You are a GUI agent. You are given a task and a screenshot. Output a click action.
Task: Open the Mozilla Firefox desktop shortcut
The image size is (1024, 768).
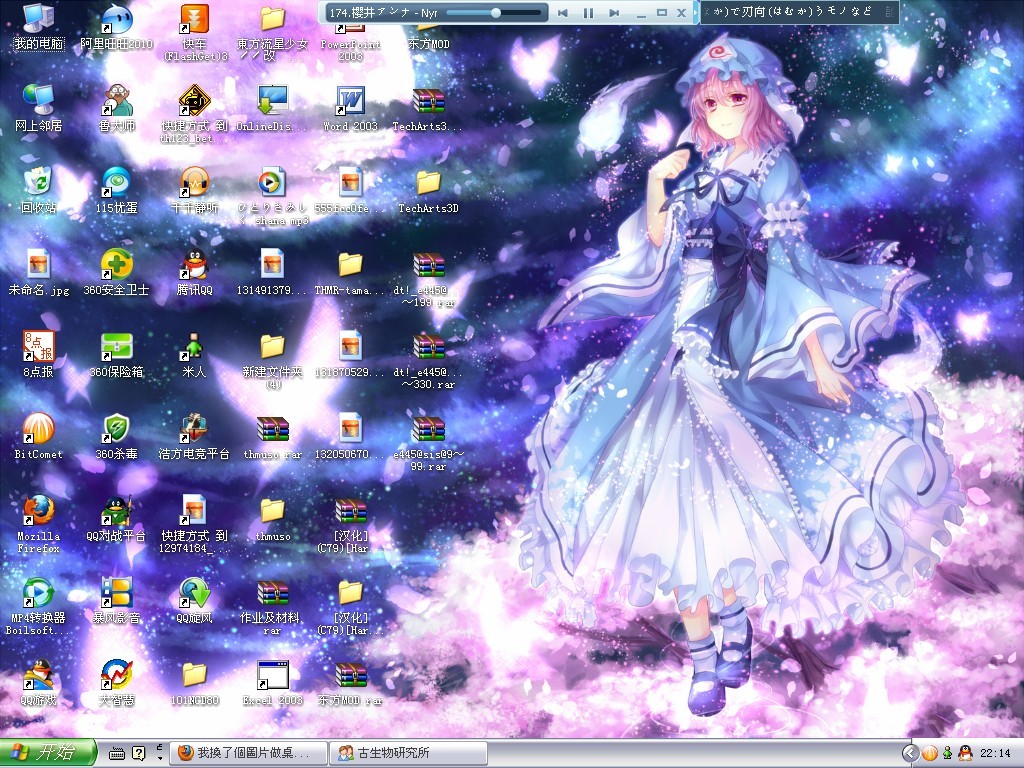38,511
